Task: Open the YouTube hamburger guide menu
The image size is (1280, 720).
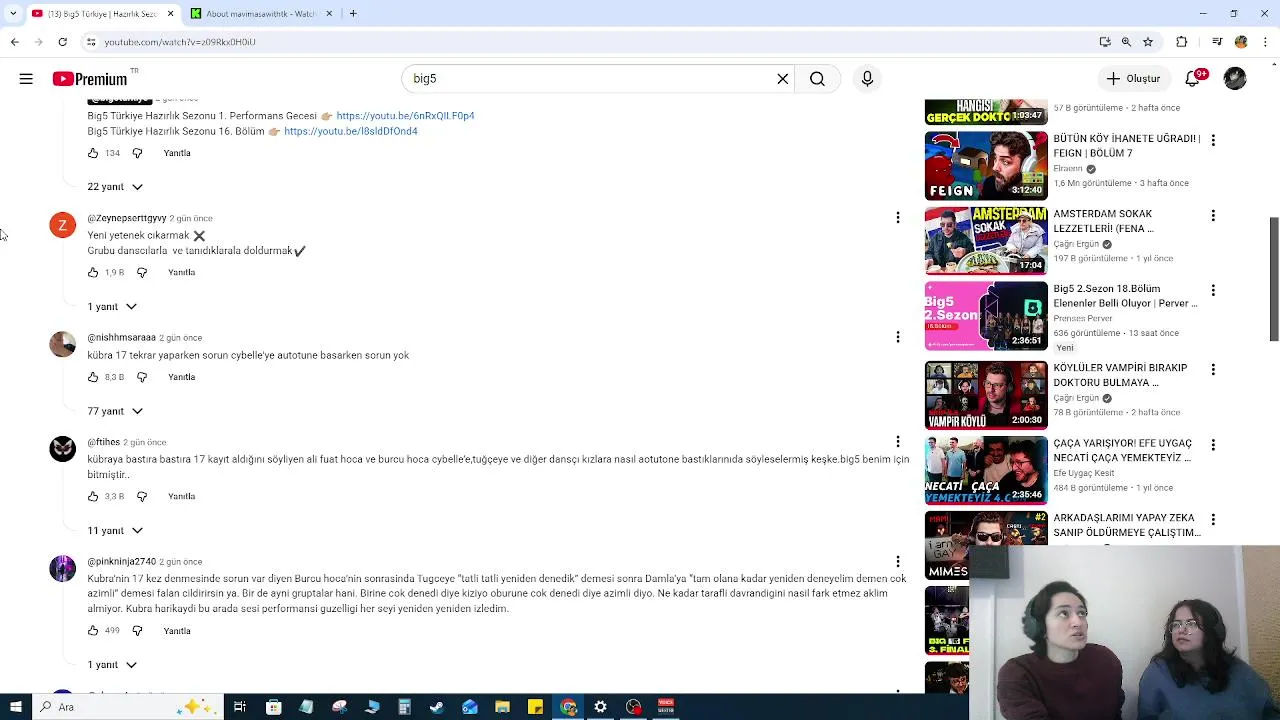Action: click(26, 79)
